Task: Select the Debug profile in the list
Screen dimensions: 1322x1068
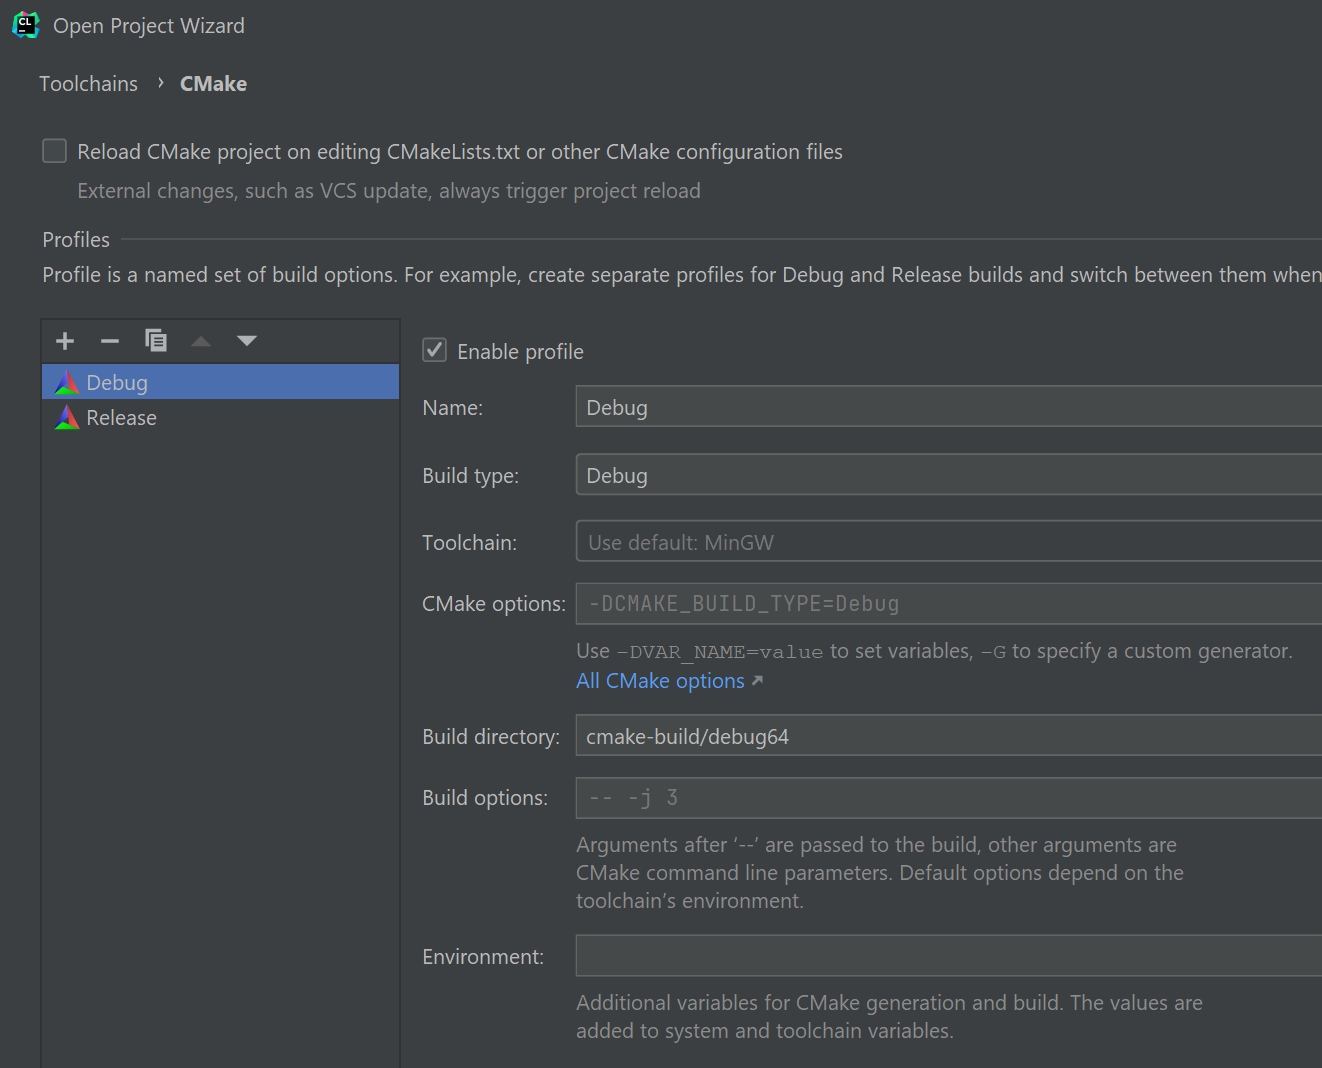Action: pyautogui.click(x=220, y=382)
